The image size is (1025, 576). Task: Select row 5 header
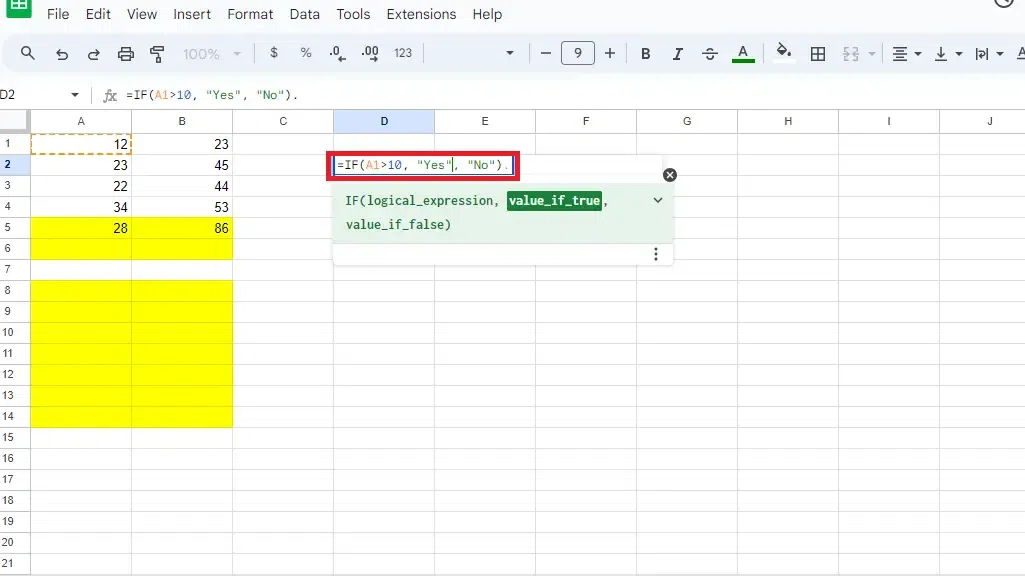[x=14, y=228]
